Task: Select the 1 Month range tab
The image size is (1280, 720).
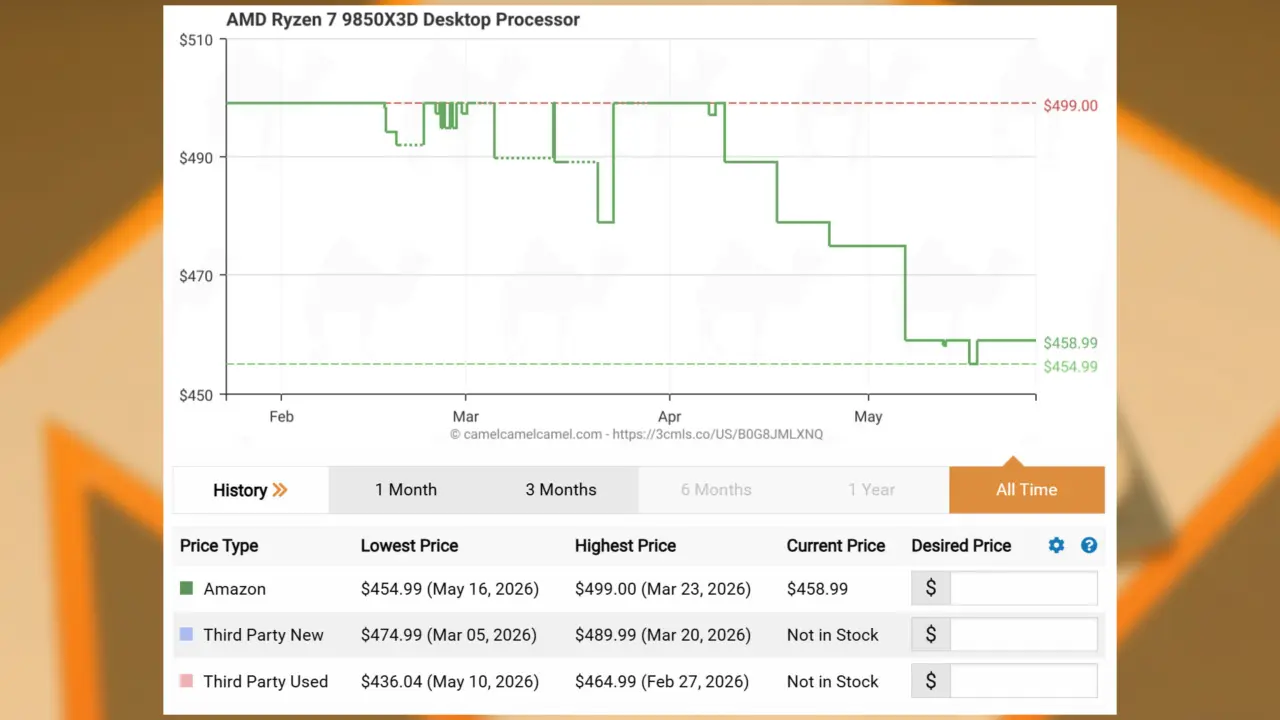Action: coord(406,490)
